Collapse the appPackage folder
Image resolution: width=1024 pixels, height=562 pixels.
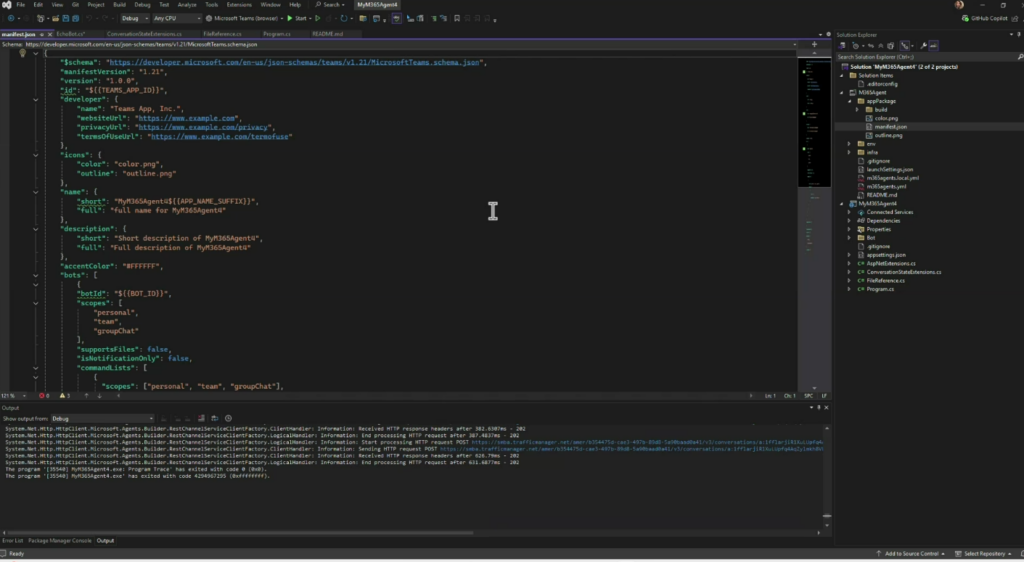pos(850,101)
